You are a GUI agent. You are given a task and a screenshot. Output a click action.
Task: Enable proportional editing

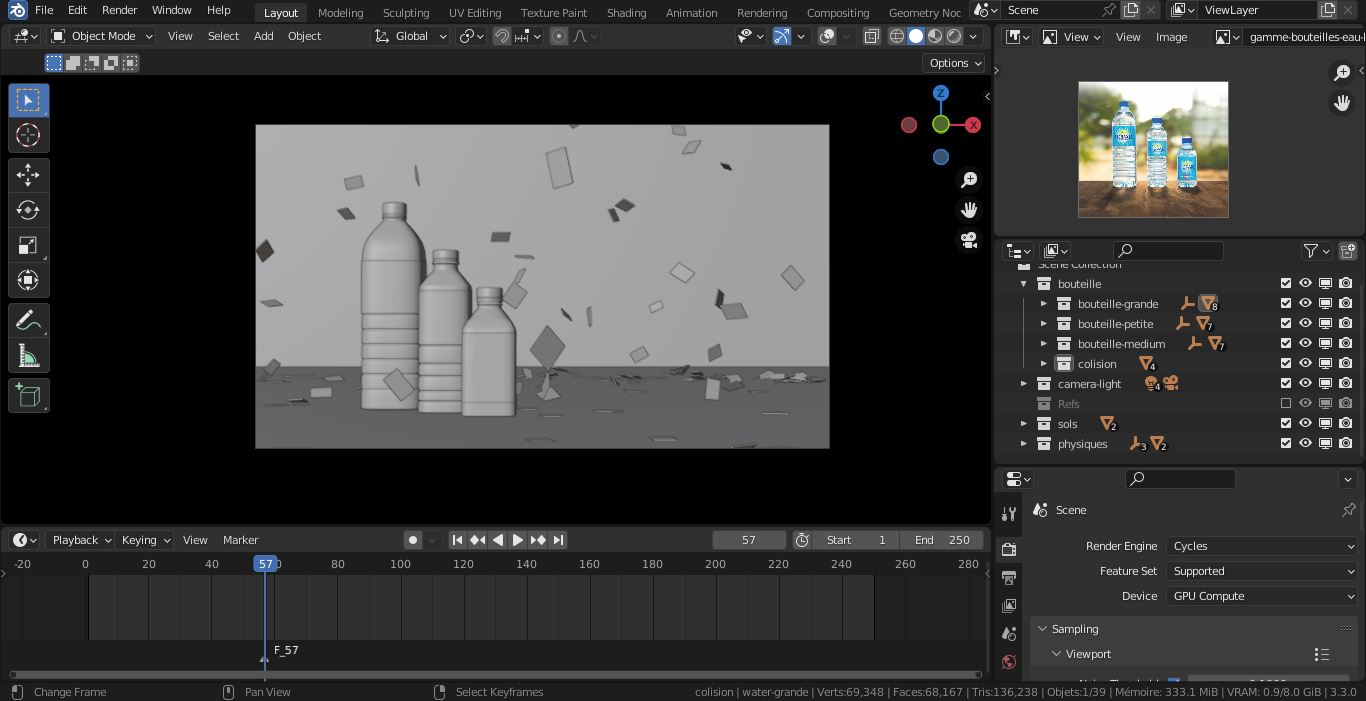(x=558, y=36)
